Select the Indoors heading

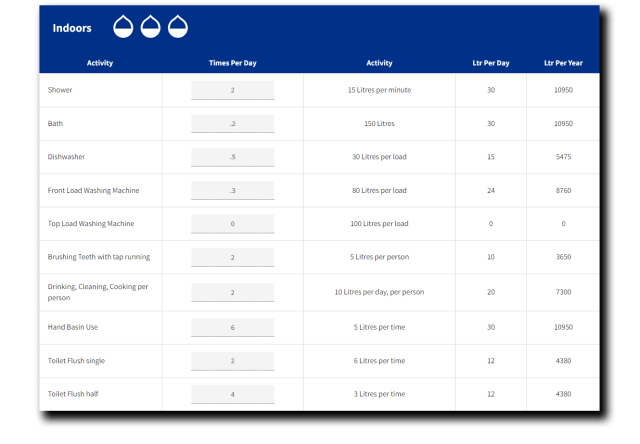72,28
